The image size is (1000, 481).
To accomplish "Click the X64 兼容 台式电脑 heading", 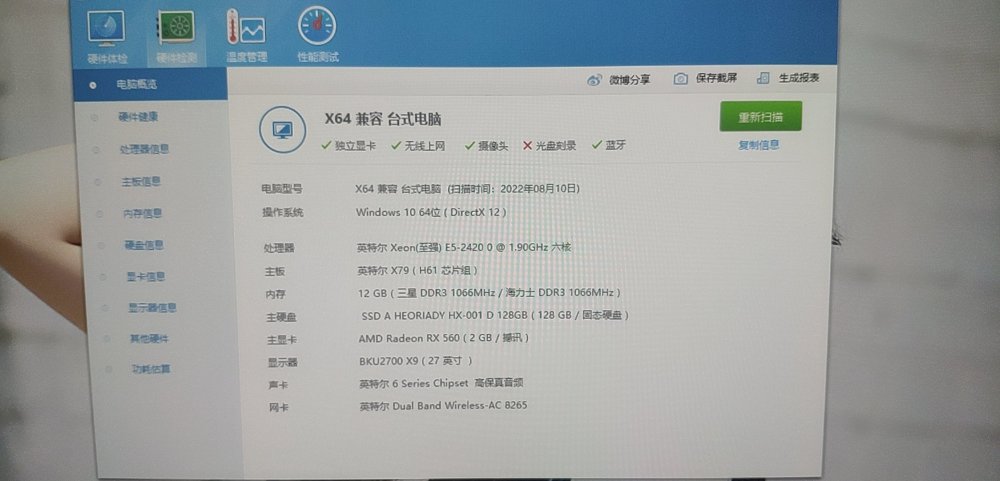I will point(383,119).
